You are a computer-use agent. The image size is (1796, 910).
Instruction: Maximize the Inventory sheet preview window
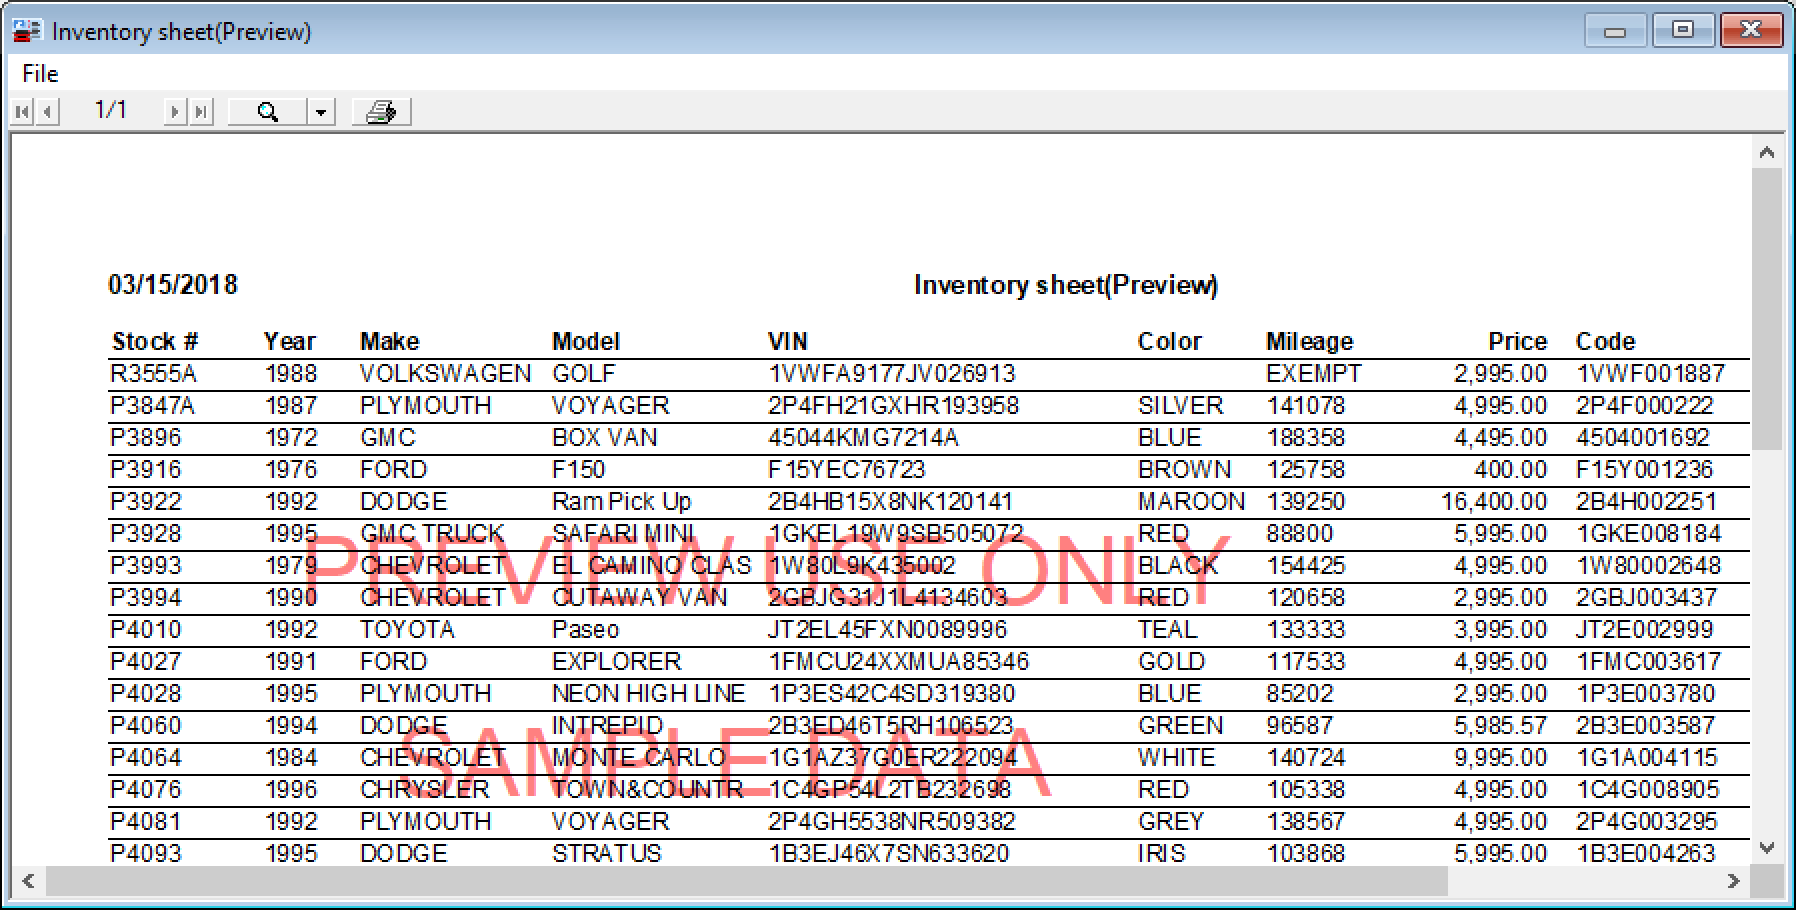coord(1683,30)
